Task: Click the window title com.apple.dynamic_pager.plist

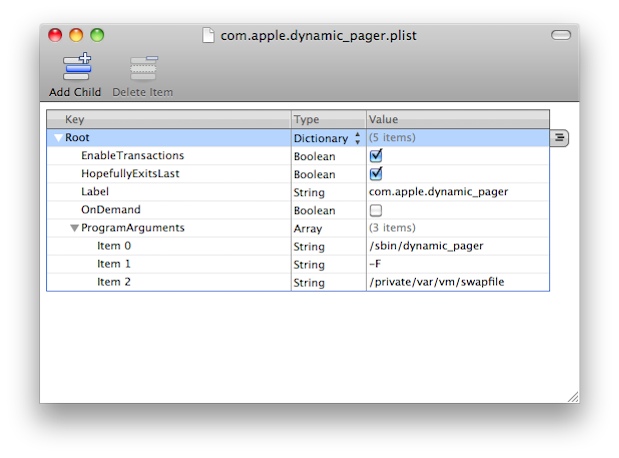Action: point(318,36)
